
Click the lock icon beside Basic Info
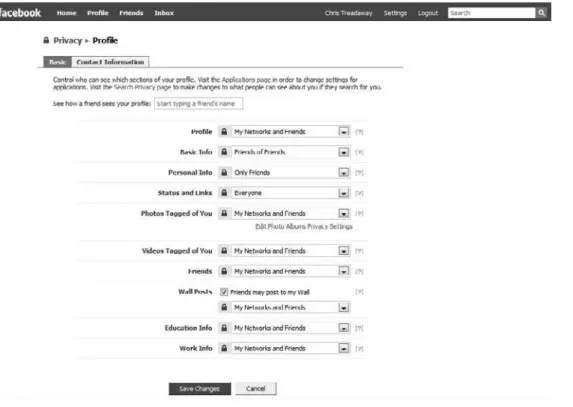224,152
